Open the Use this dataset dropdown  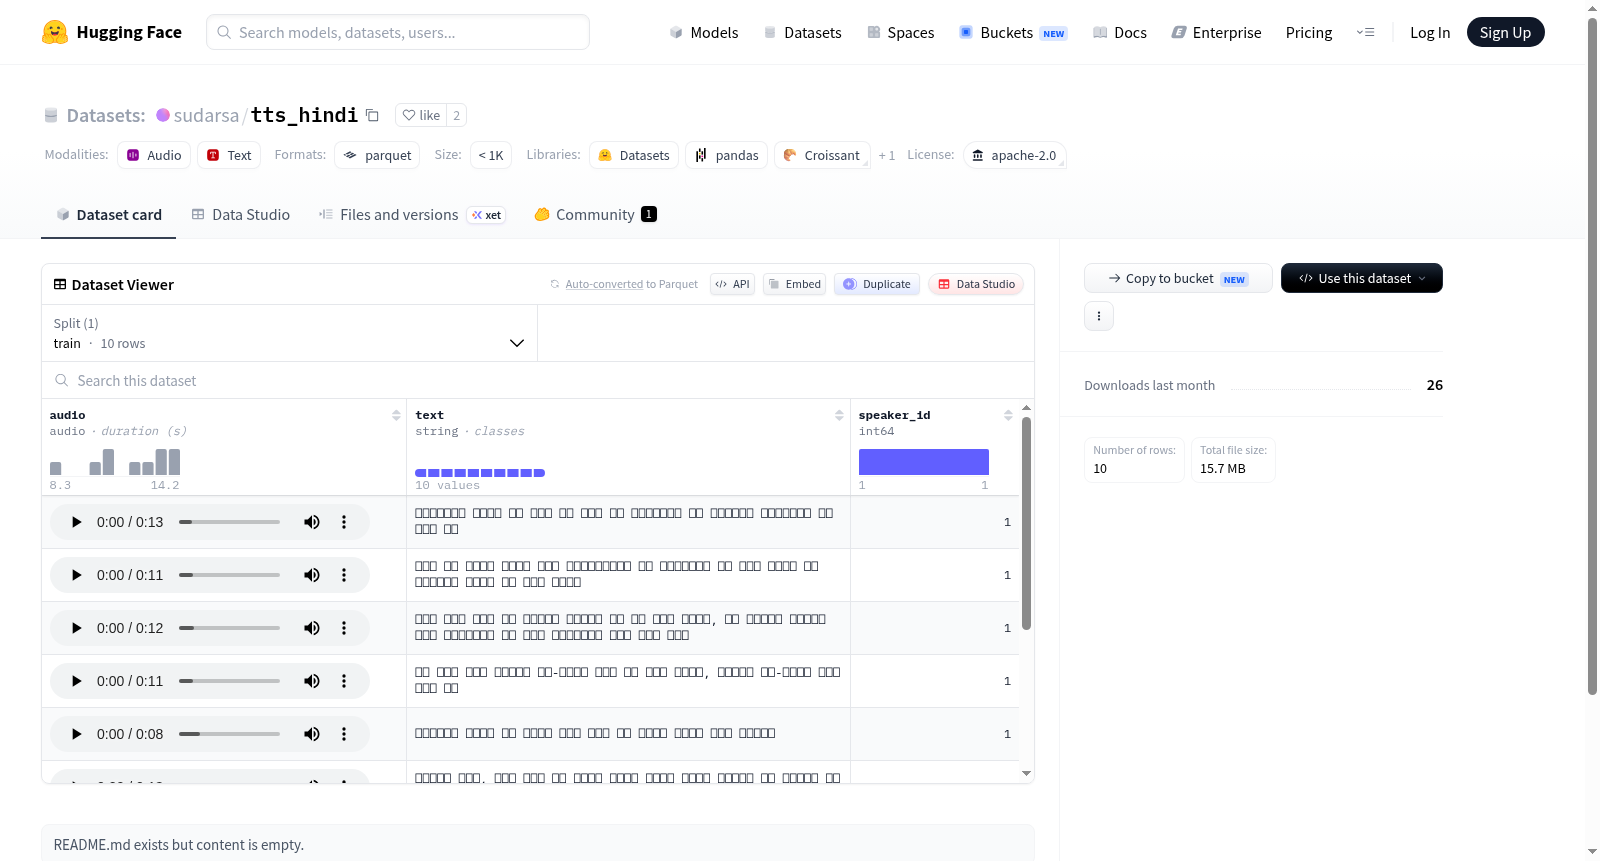[x=1361, y=278]
